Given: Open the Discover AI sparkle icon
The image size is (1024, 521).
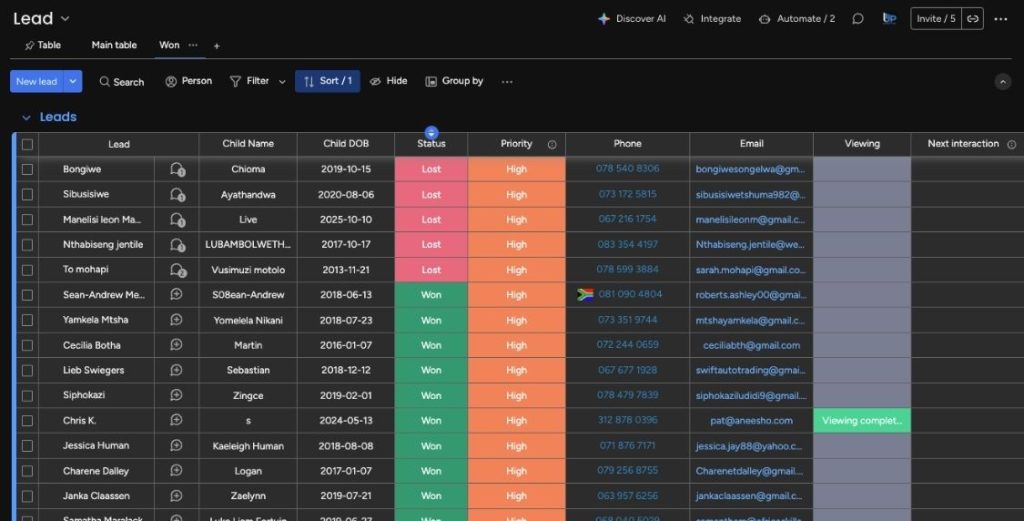Looking at the screenshot, I should [603, 19].
